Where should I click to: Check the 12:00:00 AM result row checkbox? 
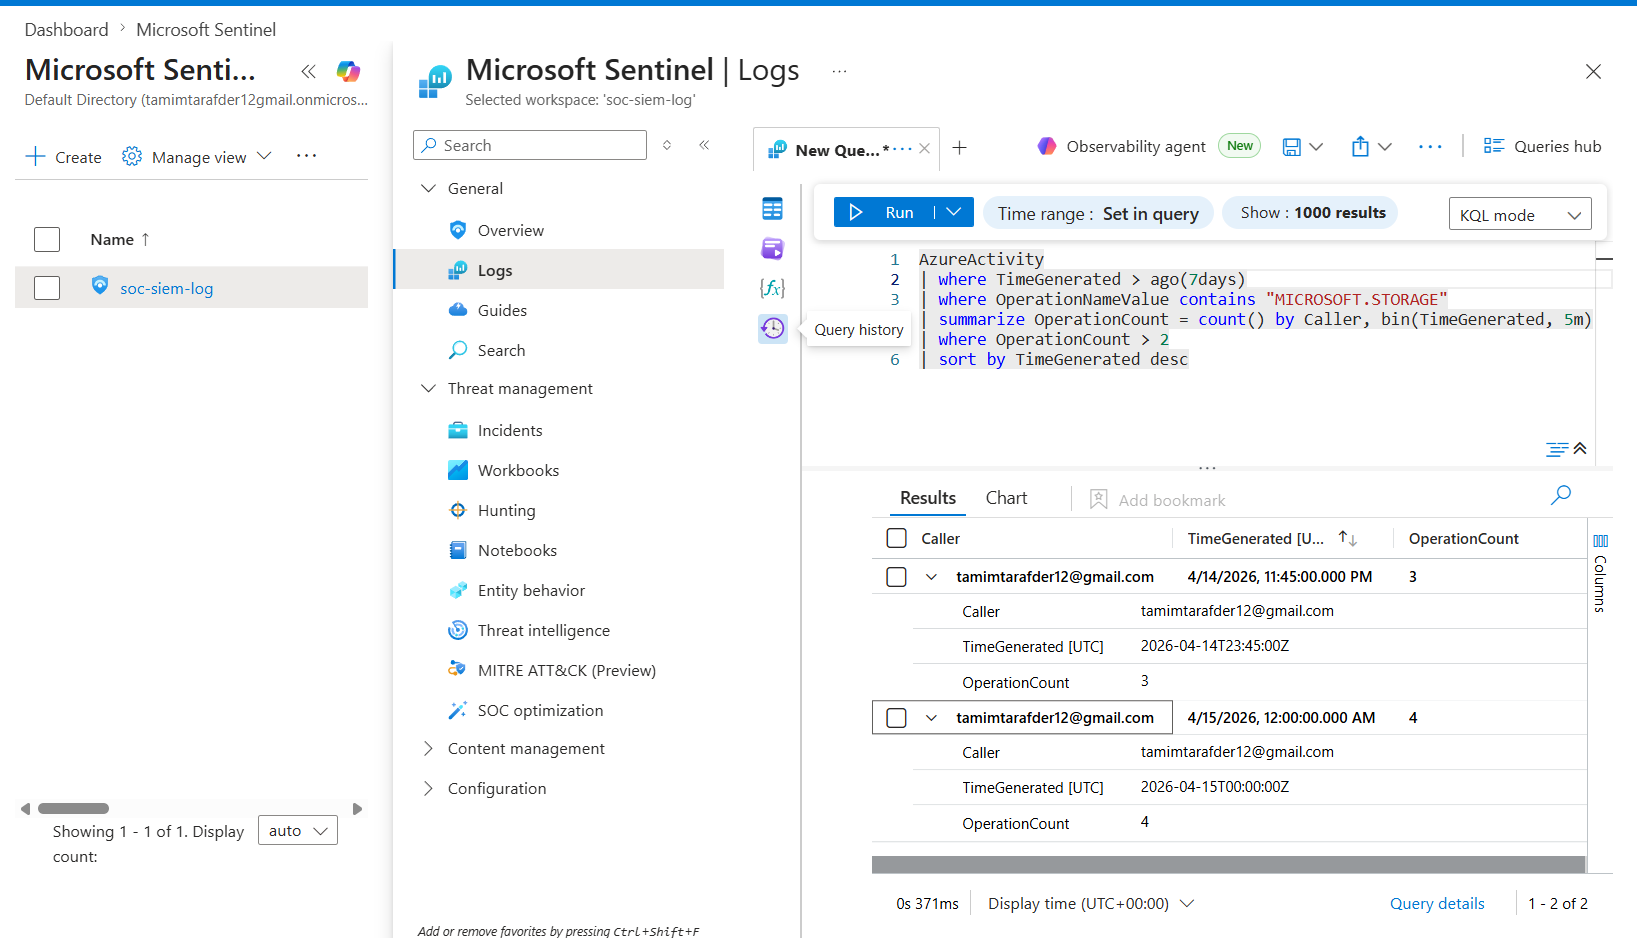point(896,718)
